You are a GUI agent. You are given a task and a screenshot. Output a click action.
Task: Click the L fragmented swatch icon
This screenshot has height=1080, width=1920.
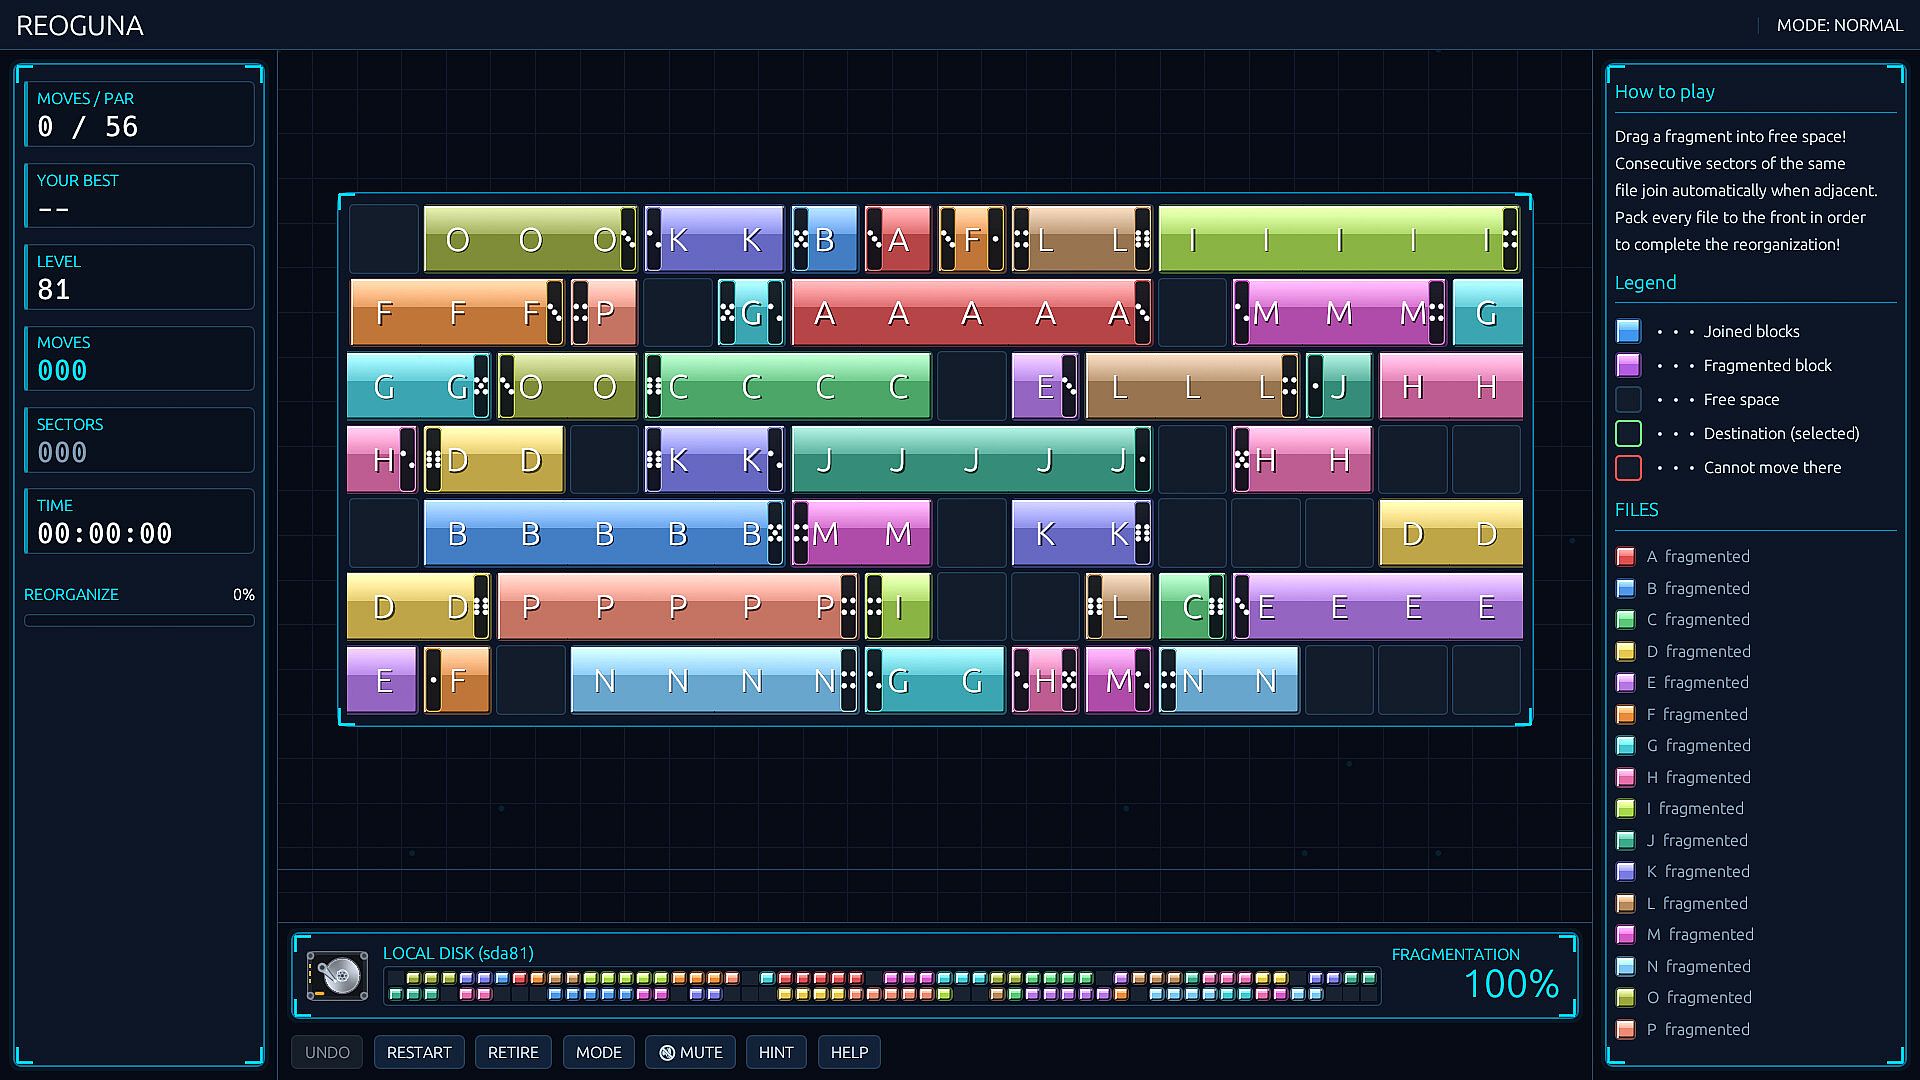pyautogui.click(x=1626, y=903)
